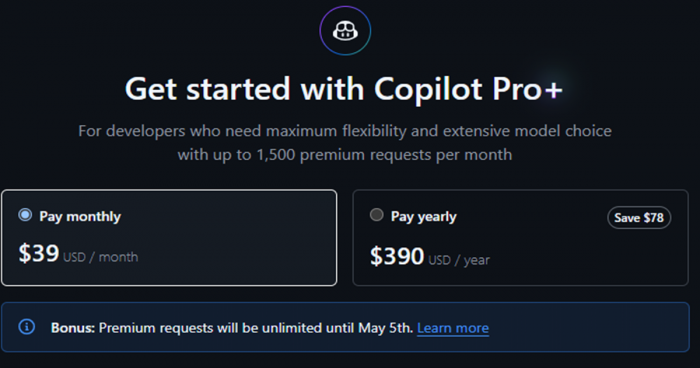Click the Copilot logo icon at top
This screenshot has width=700, height=368.
pos(345,31)
